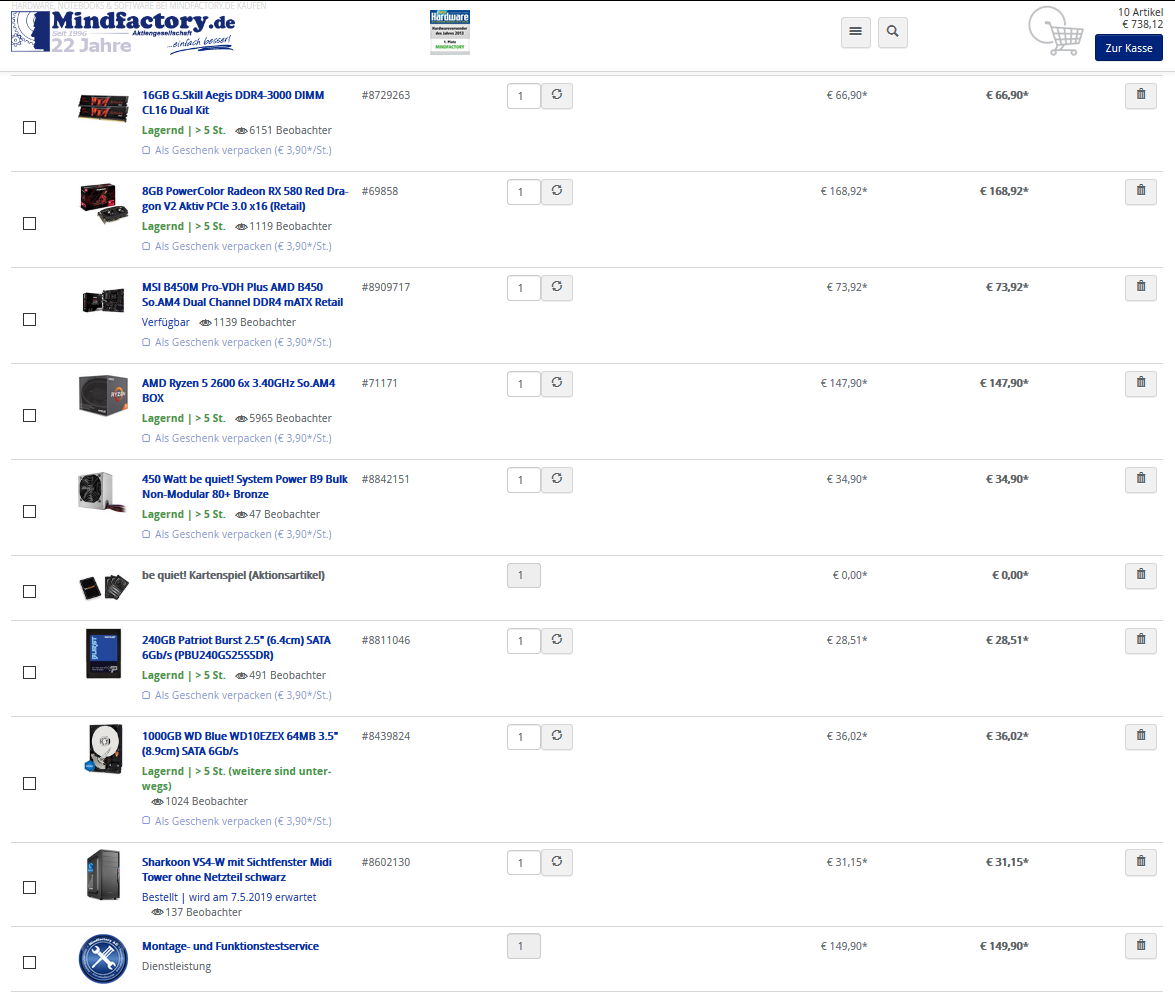This screenshot has height=997, width=1175.
Task: Click article number #8909717
Action: [386, 287]
